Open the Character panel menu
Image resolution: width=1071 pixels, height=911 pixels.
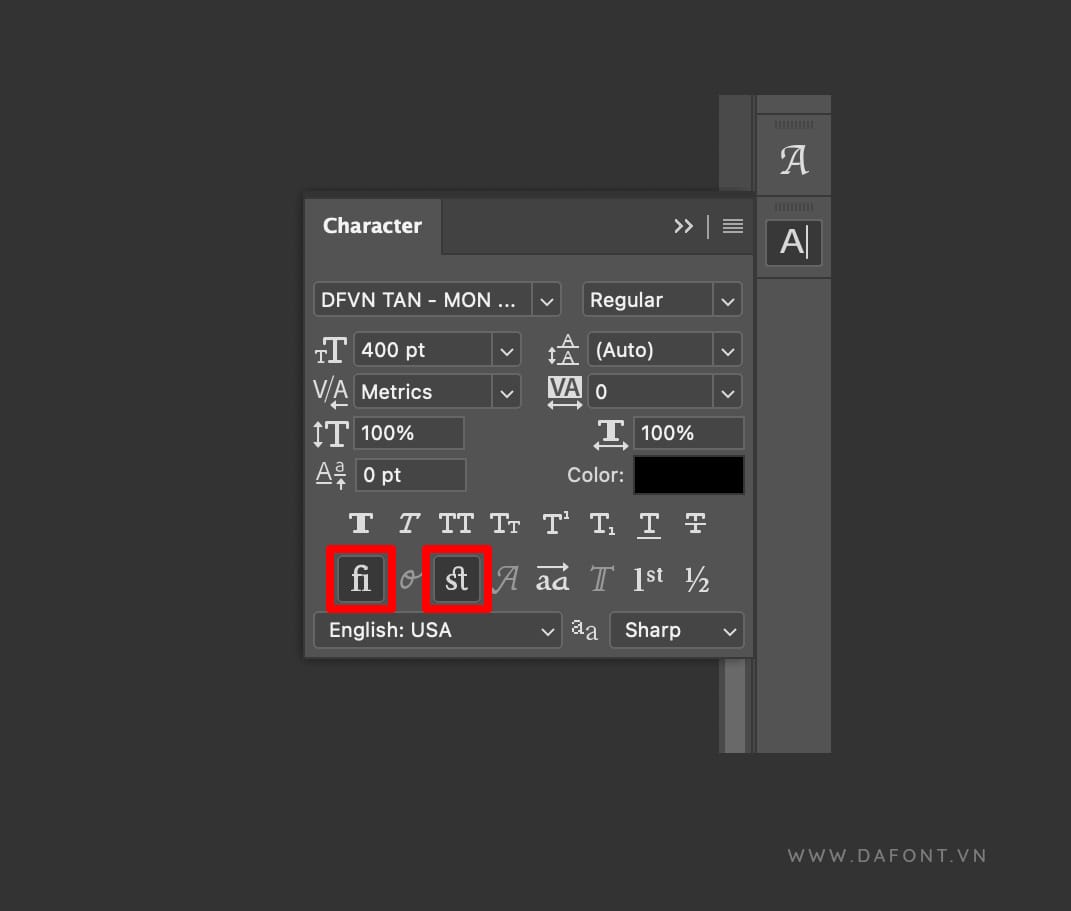click(732, 226)
